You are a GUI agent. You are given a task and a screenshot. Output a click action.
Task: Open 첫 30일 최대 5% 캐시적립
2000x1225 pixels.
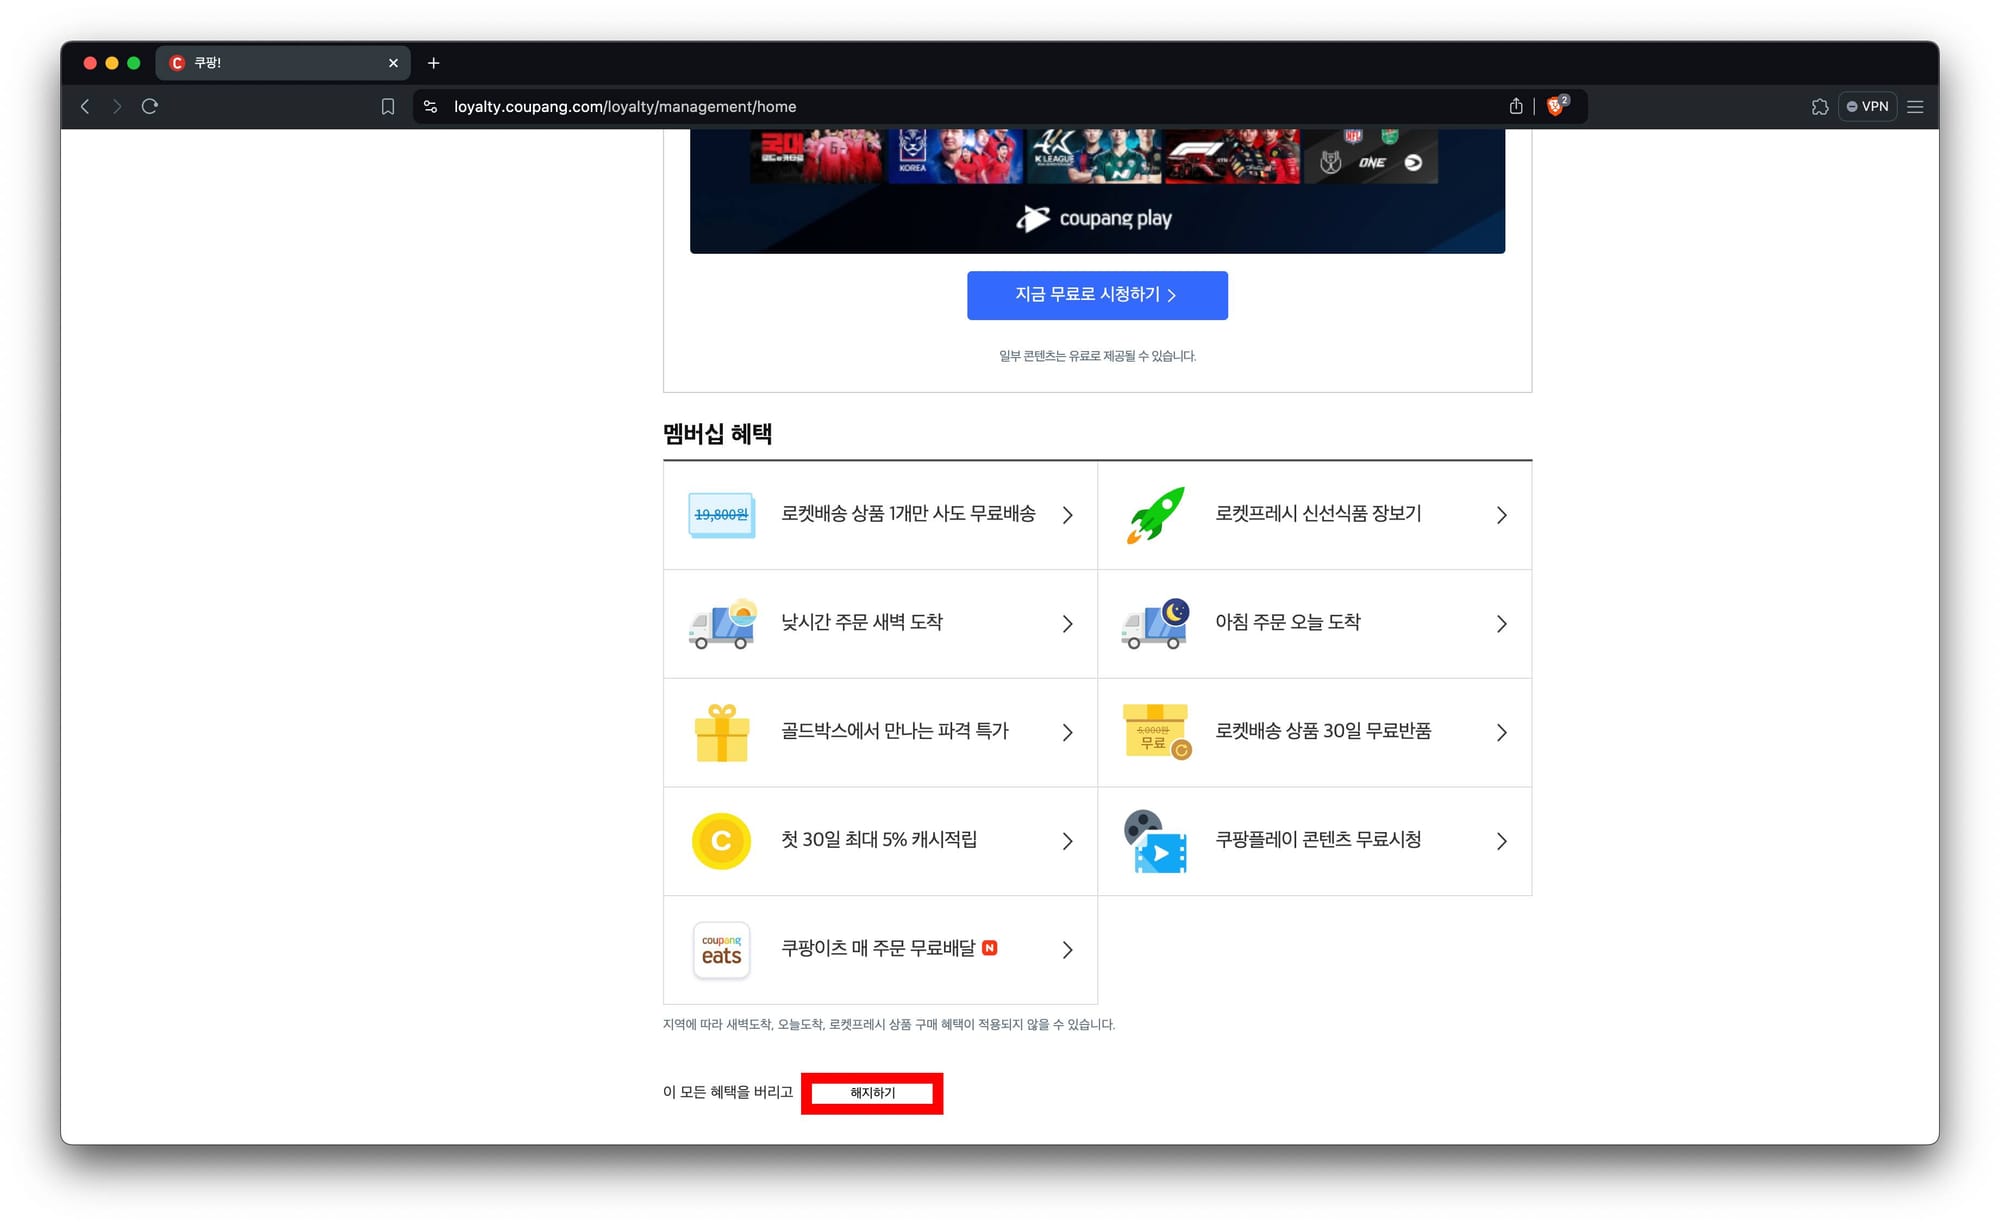tap(880, 841)
